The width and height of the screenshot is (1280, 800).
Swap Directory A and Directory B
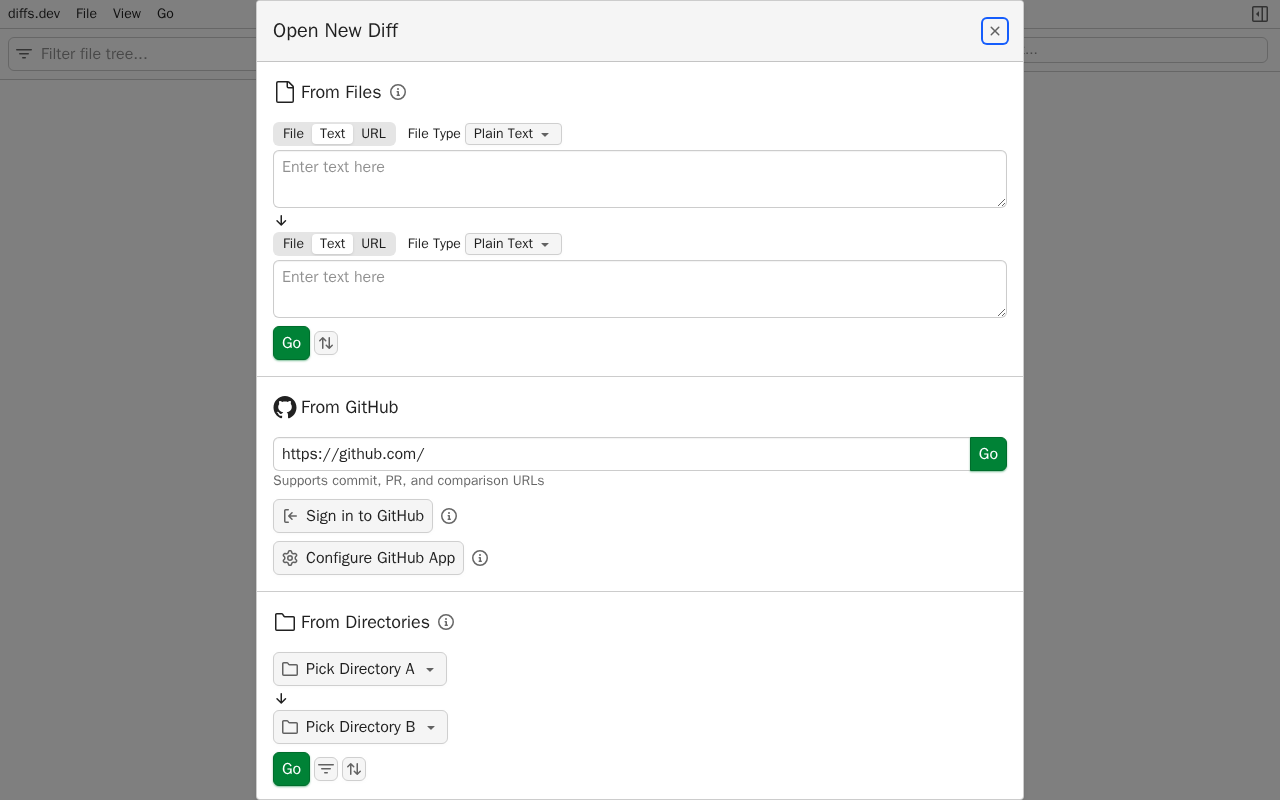[354, 769]
